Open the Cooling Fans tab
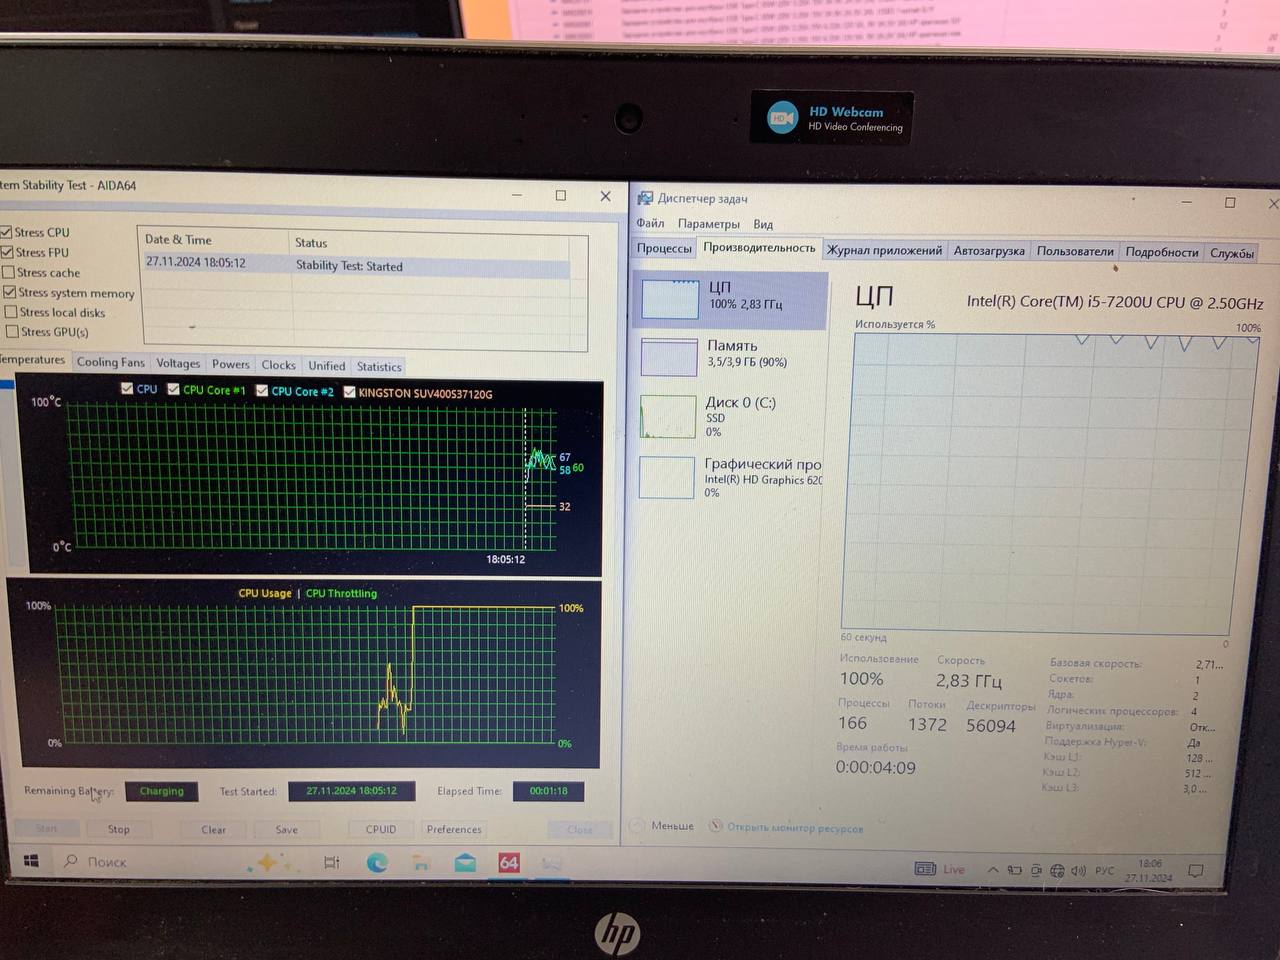 110,362
